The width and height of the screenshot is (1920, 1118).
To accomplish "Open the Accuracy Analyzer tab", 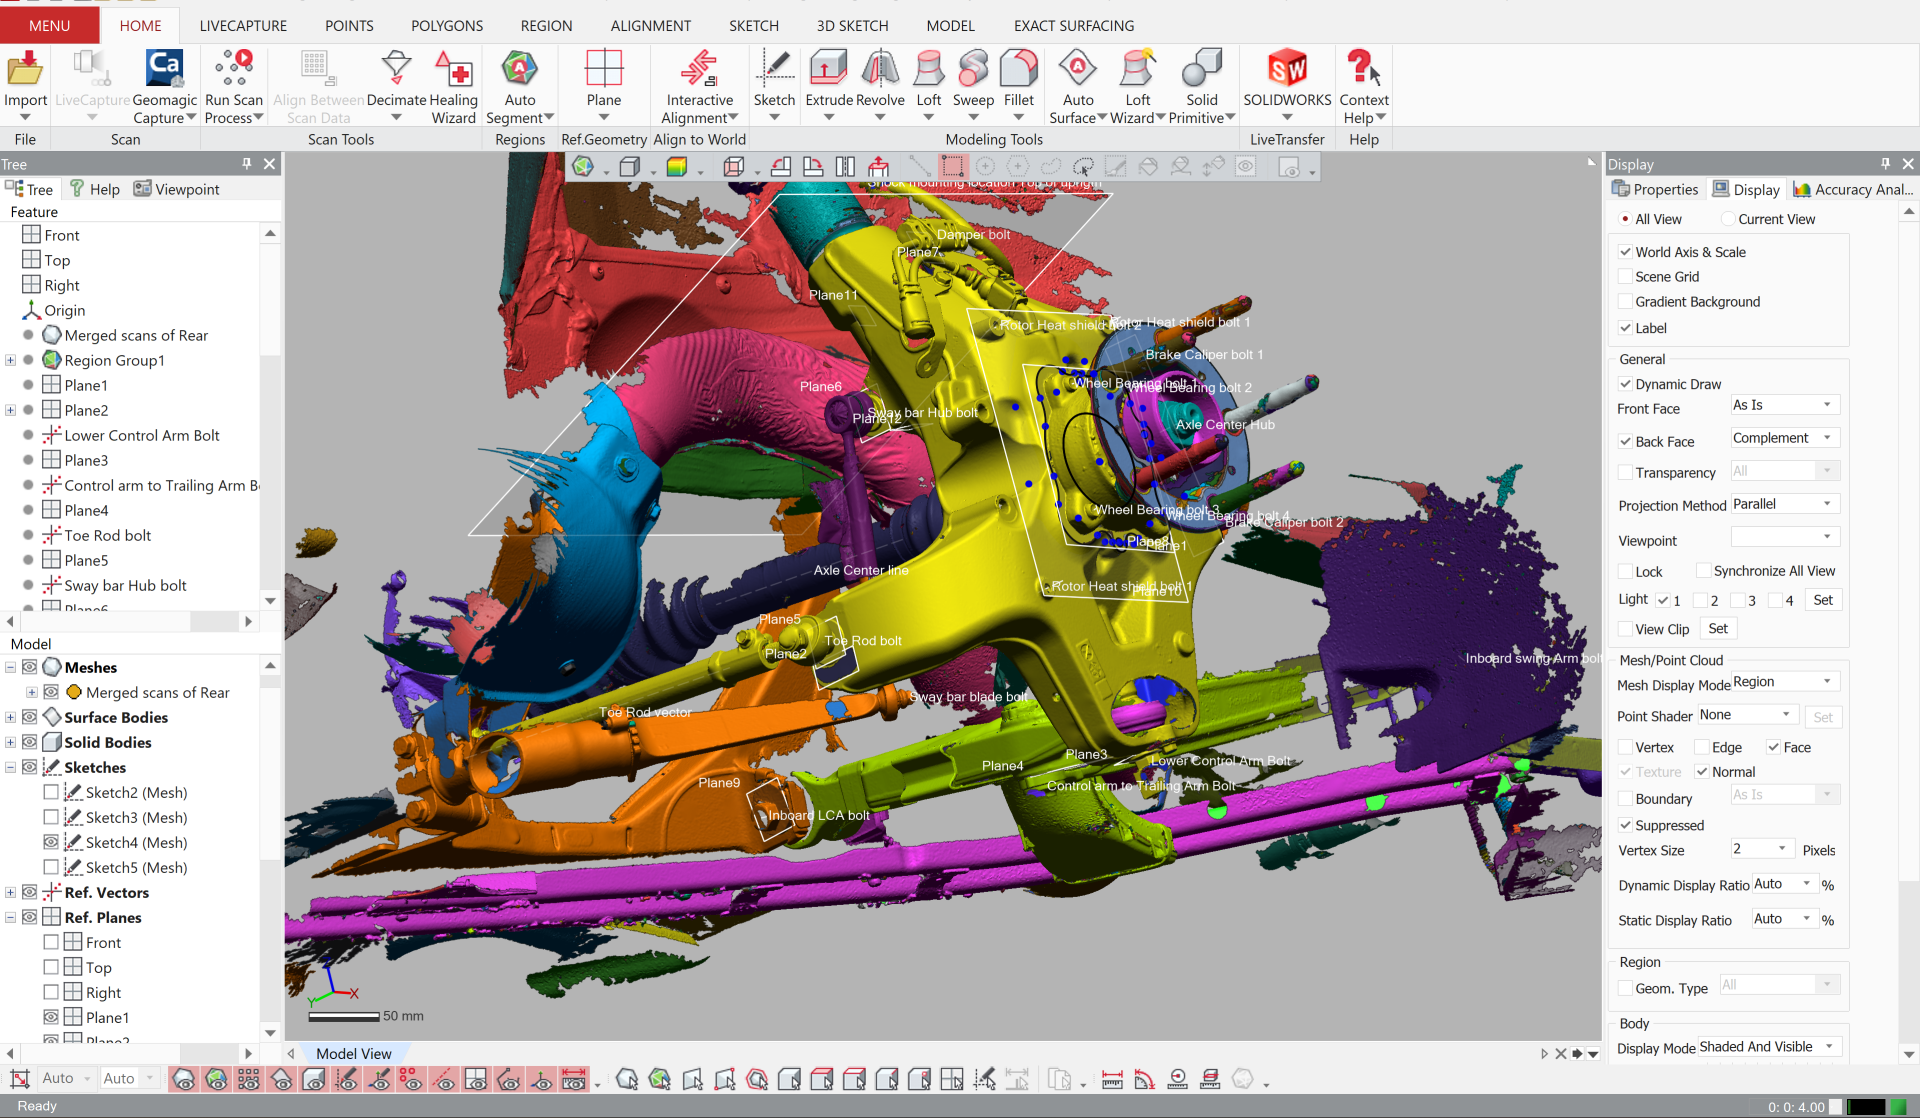I will pos(1852,189).
